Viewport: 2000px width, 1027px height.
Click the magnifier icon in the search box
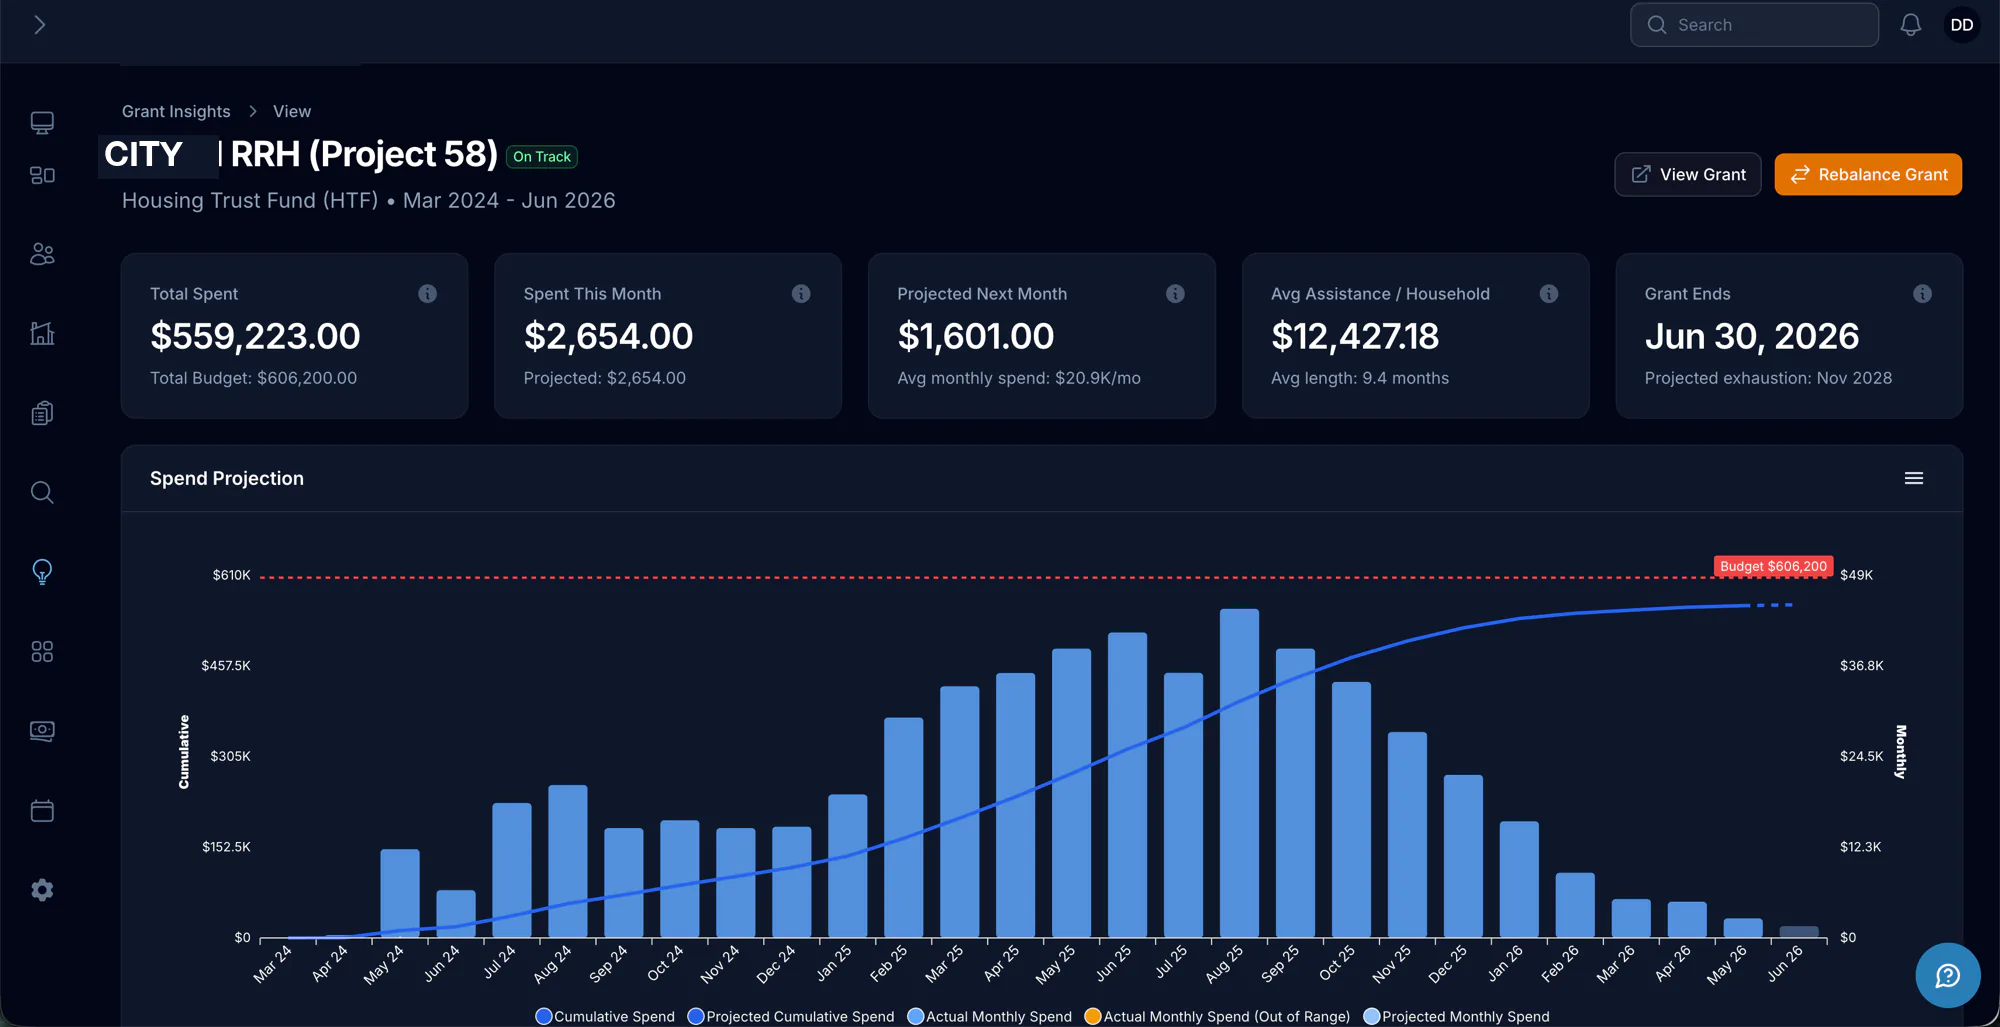tap(1657, 25)
